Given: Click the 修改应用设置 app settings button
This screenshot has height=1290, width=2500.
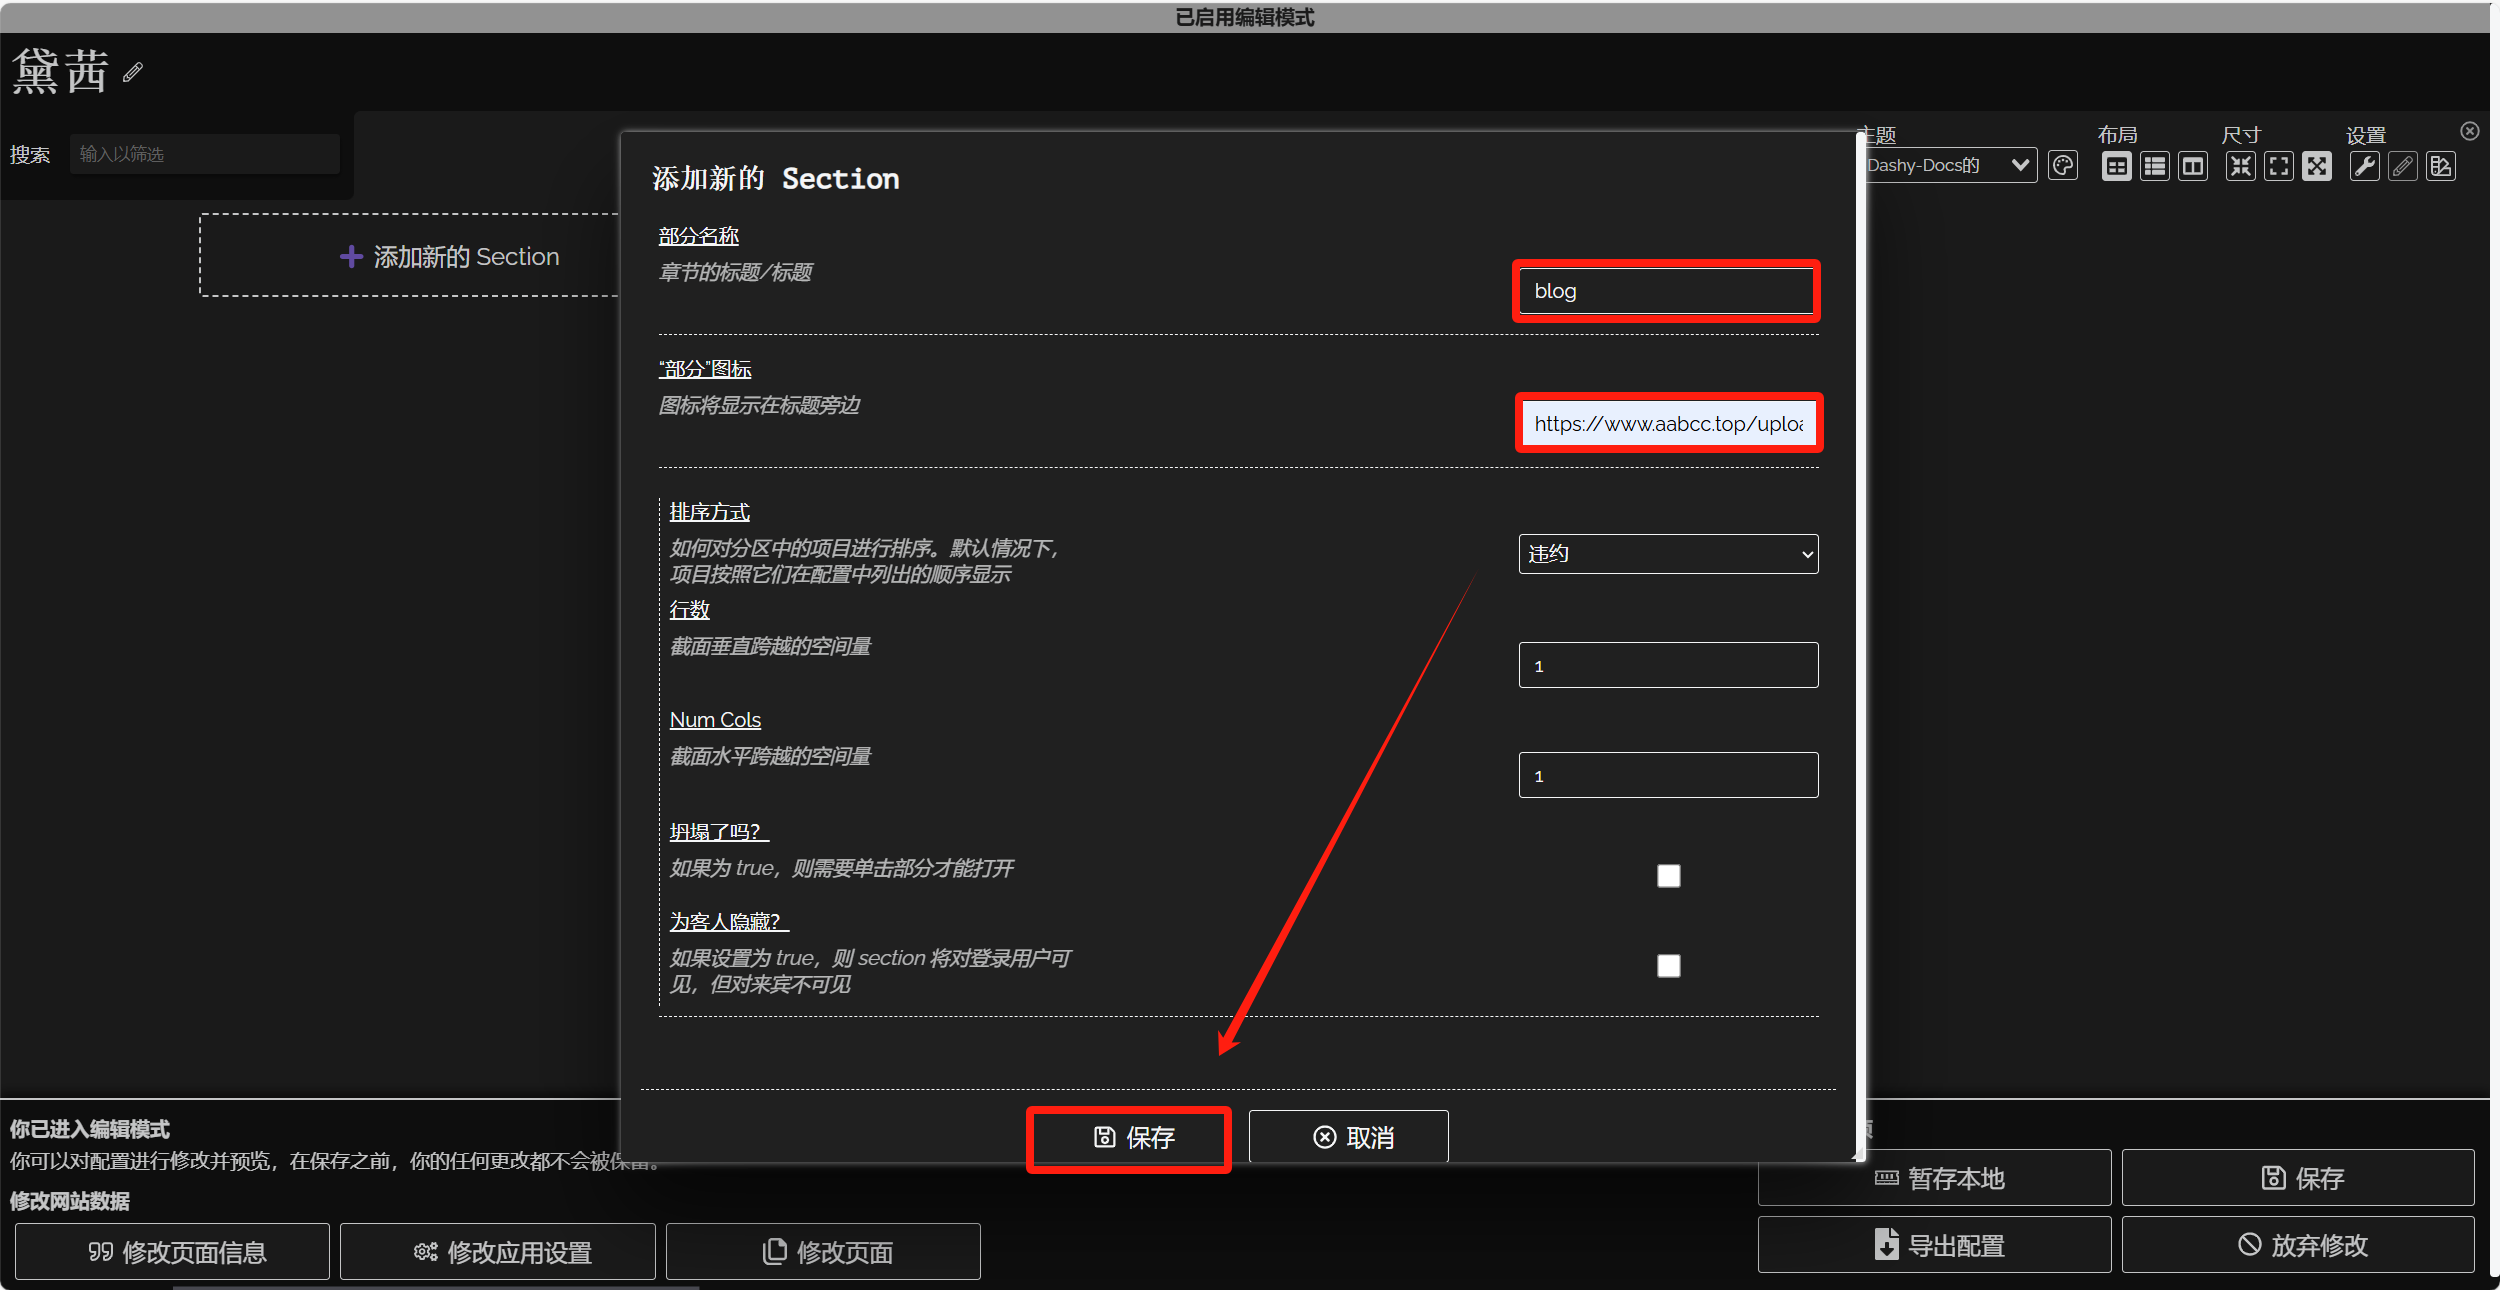Looking at the screenshot, I should (497, 1252).
